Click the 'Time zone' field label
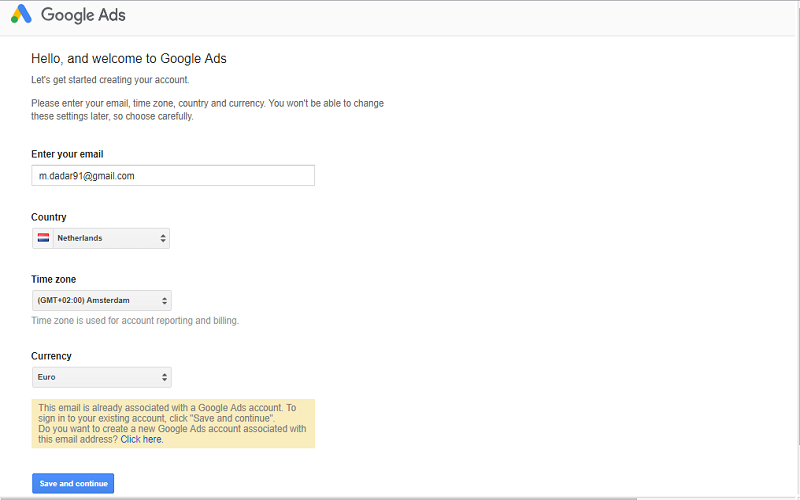 [x=54, y=279]
